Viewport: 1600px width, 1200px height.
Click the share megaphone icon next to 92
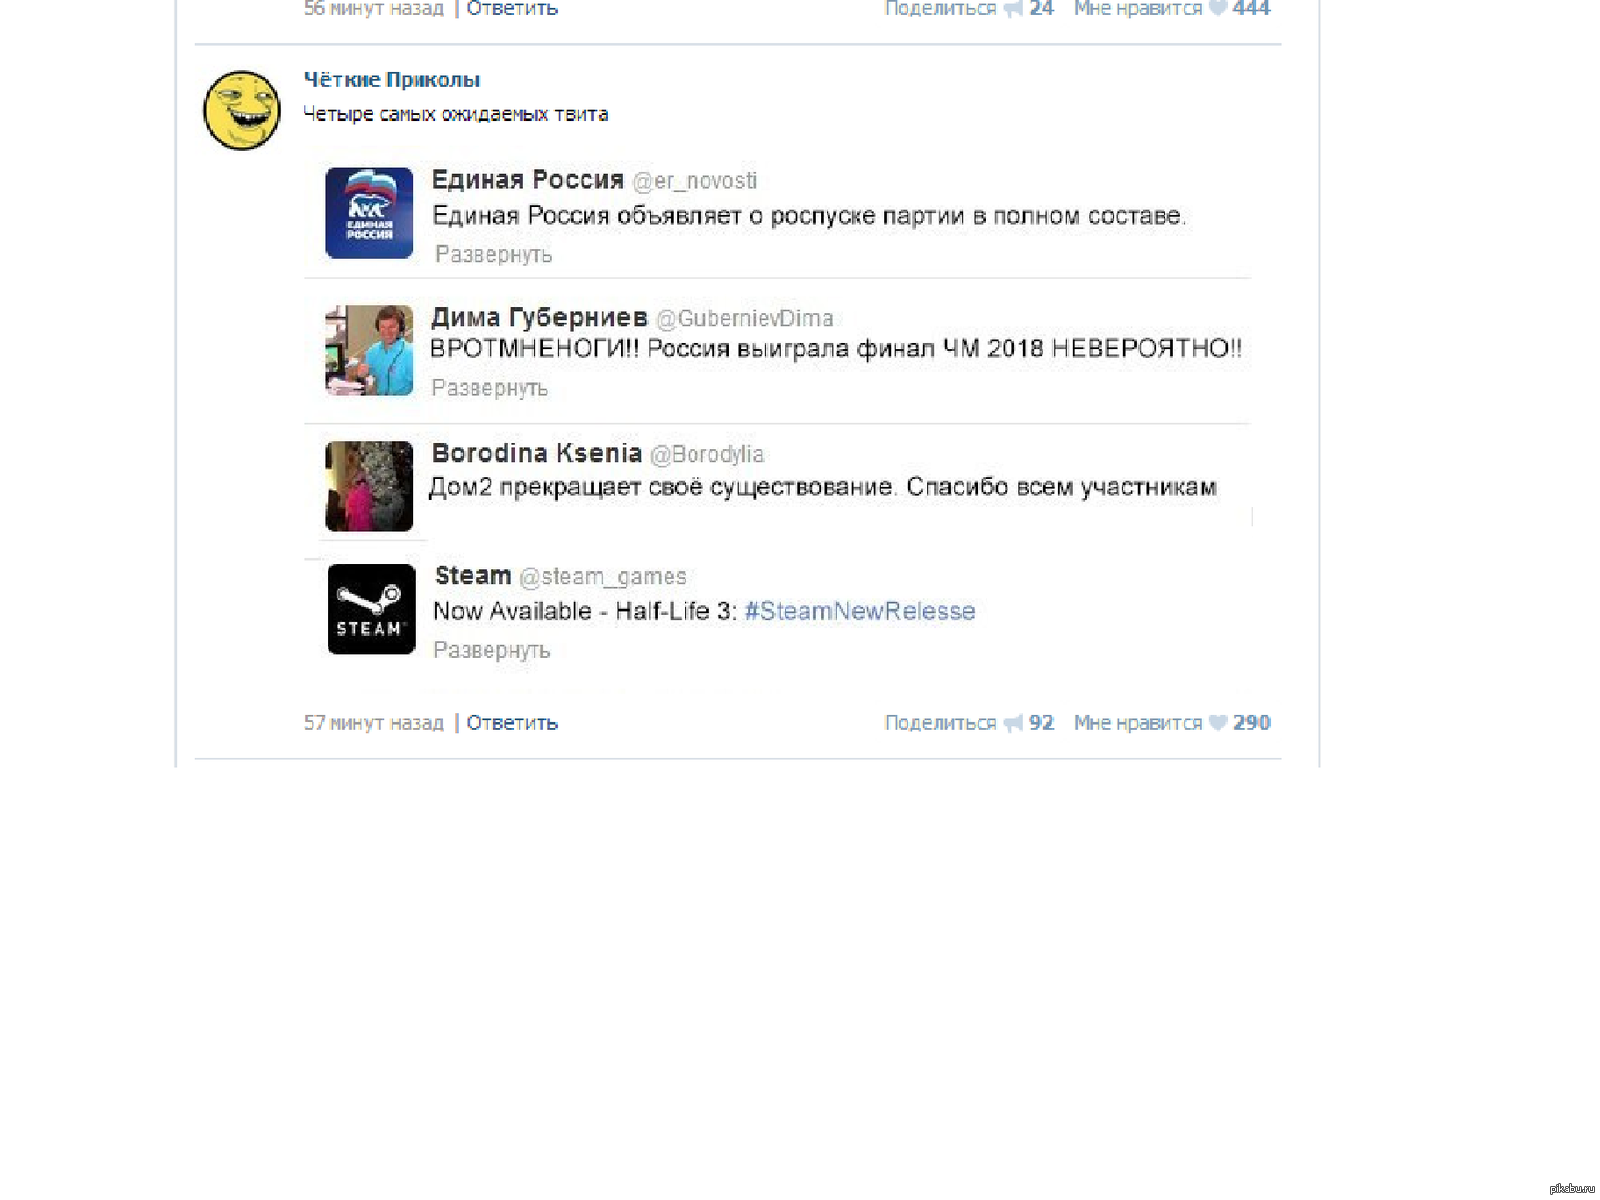click(1013, 723)
